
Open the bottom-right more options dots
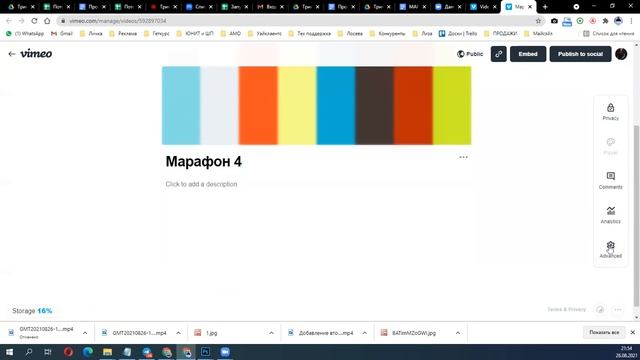point(618,309)
